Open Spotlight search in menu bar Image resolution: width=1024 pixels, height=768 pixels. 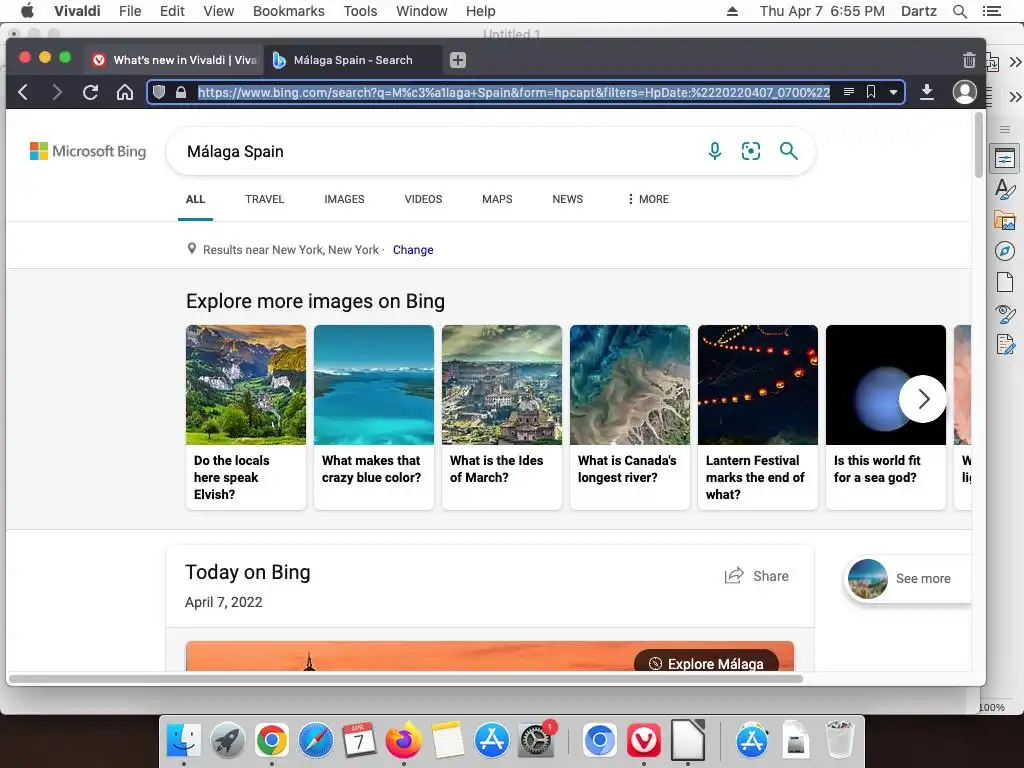(x=959, y=11)
